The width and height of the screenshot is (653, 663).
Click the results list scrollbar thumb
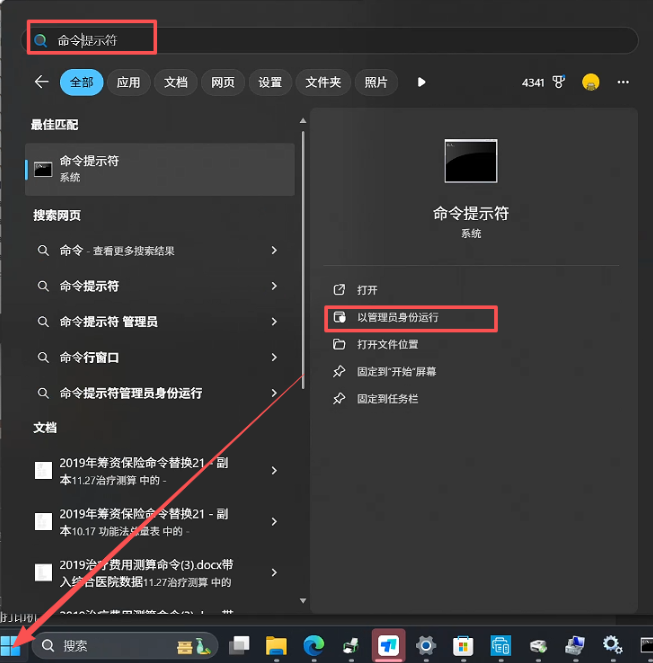tap(303, 260)
